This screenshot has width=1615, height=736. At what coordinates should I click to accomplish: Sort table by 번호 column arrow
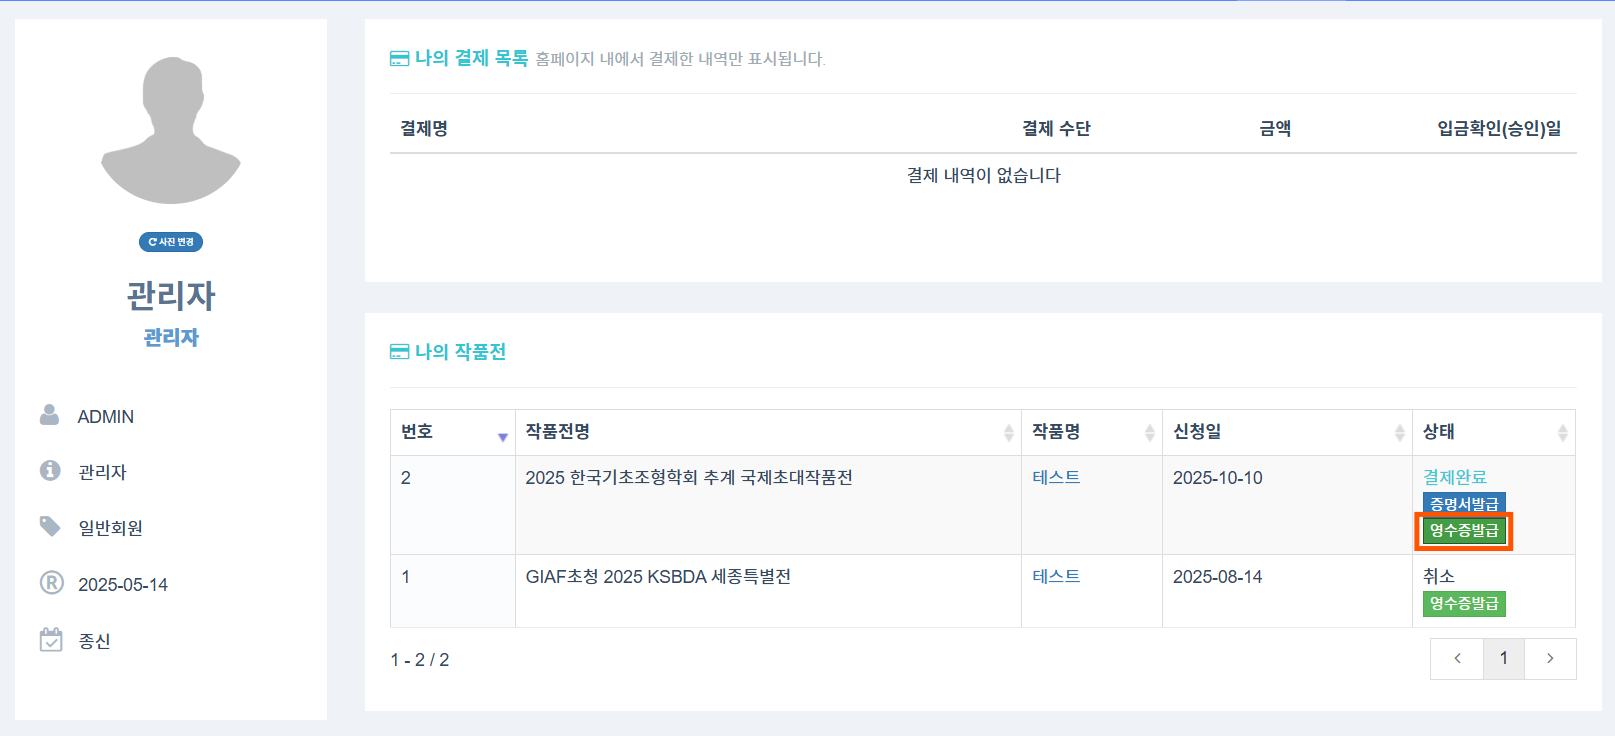[x=502, y=435]
